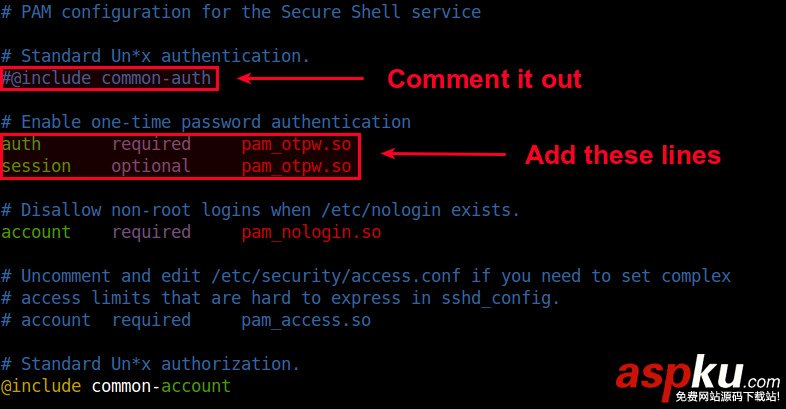Click pam_otpw.so on the session line
Viewport: 786px width, 409px height.
[x=296, y=166]
